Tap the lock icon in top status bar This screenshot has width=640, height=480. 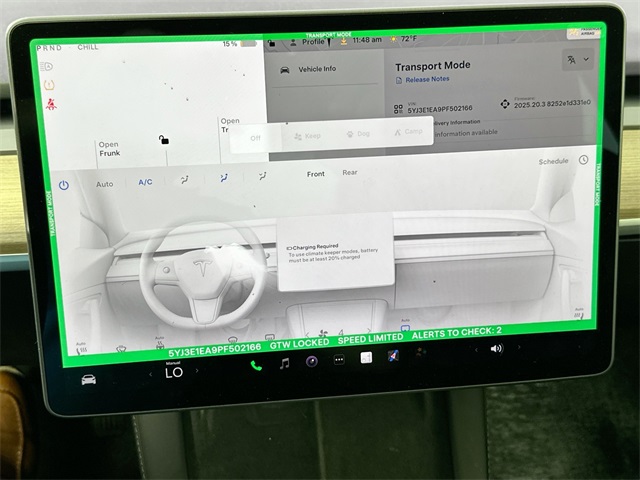(x=271, y=43)
